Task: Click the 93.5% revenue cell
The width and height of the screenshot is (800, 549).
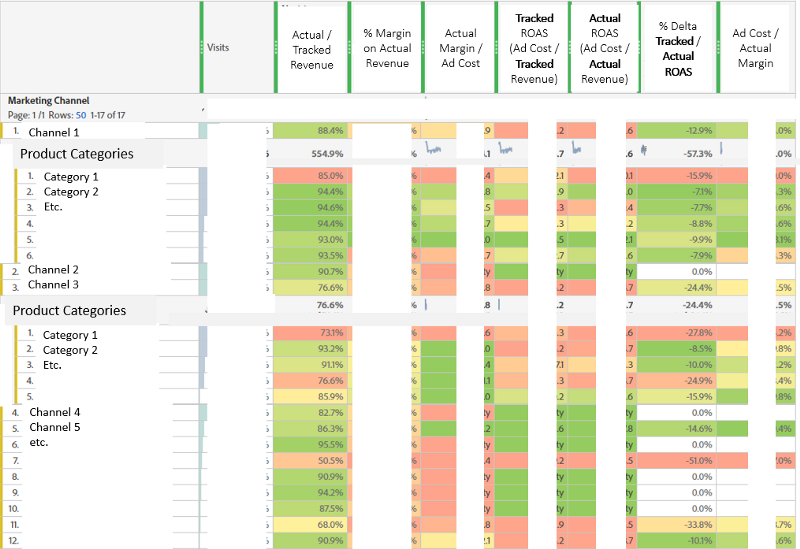Action: coord(310,256)
